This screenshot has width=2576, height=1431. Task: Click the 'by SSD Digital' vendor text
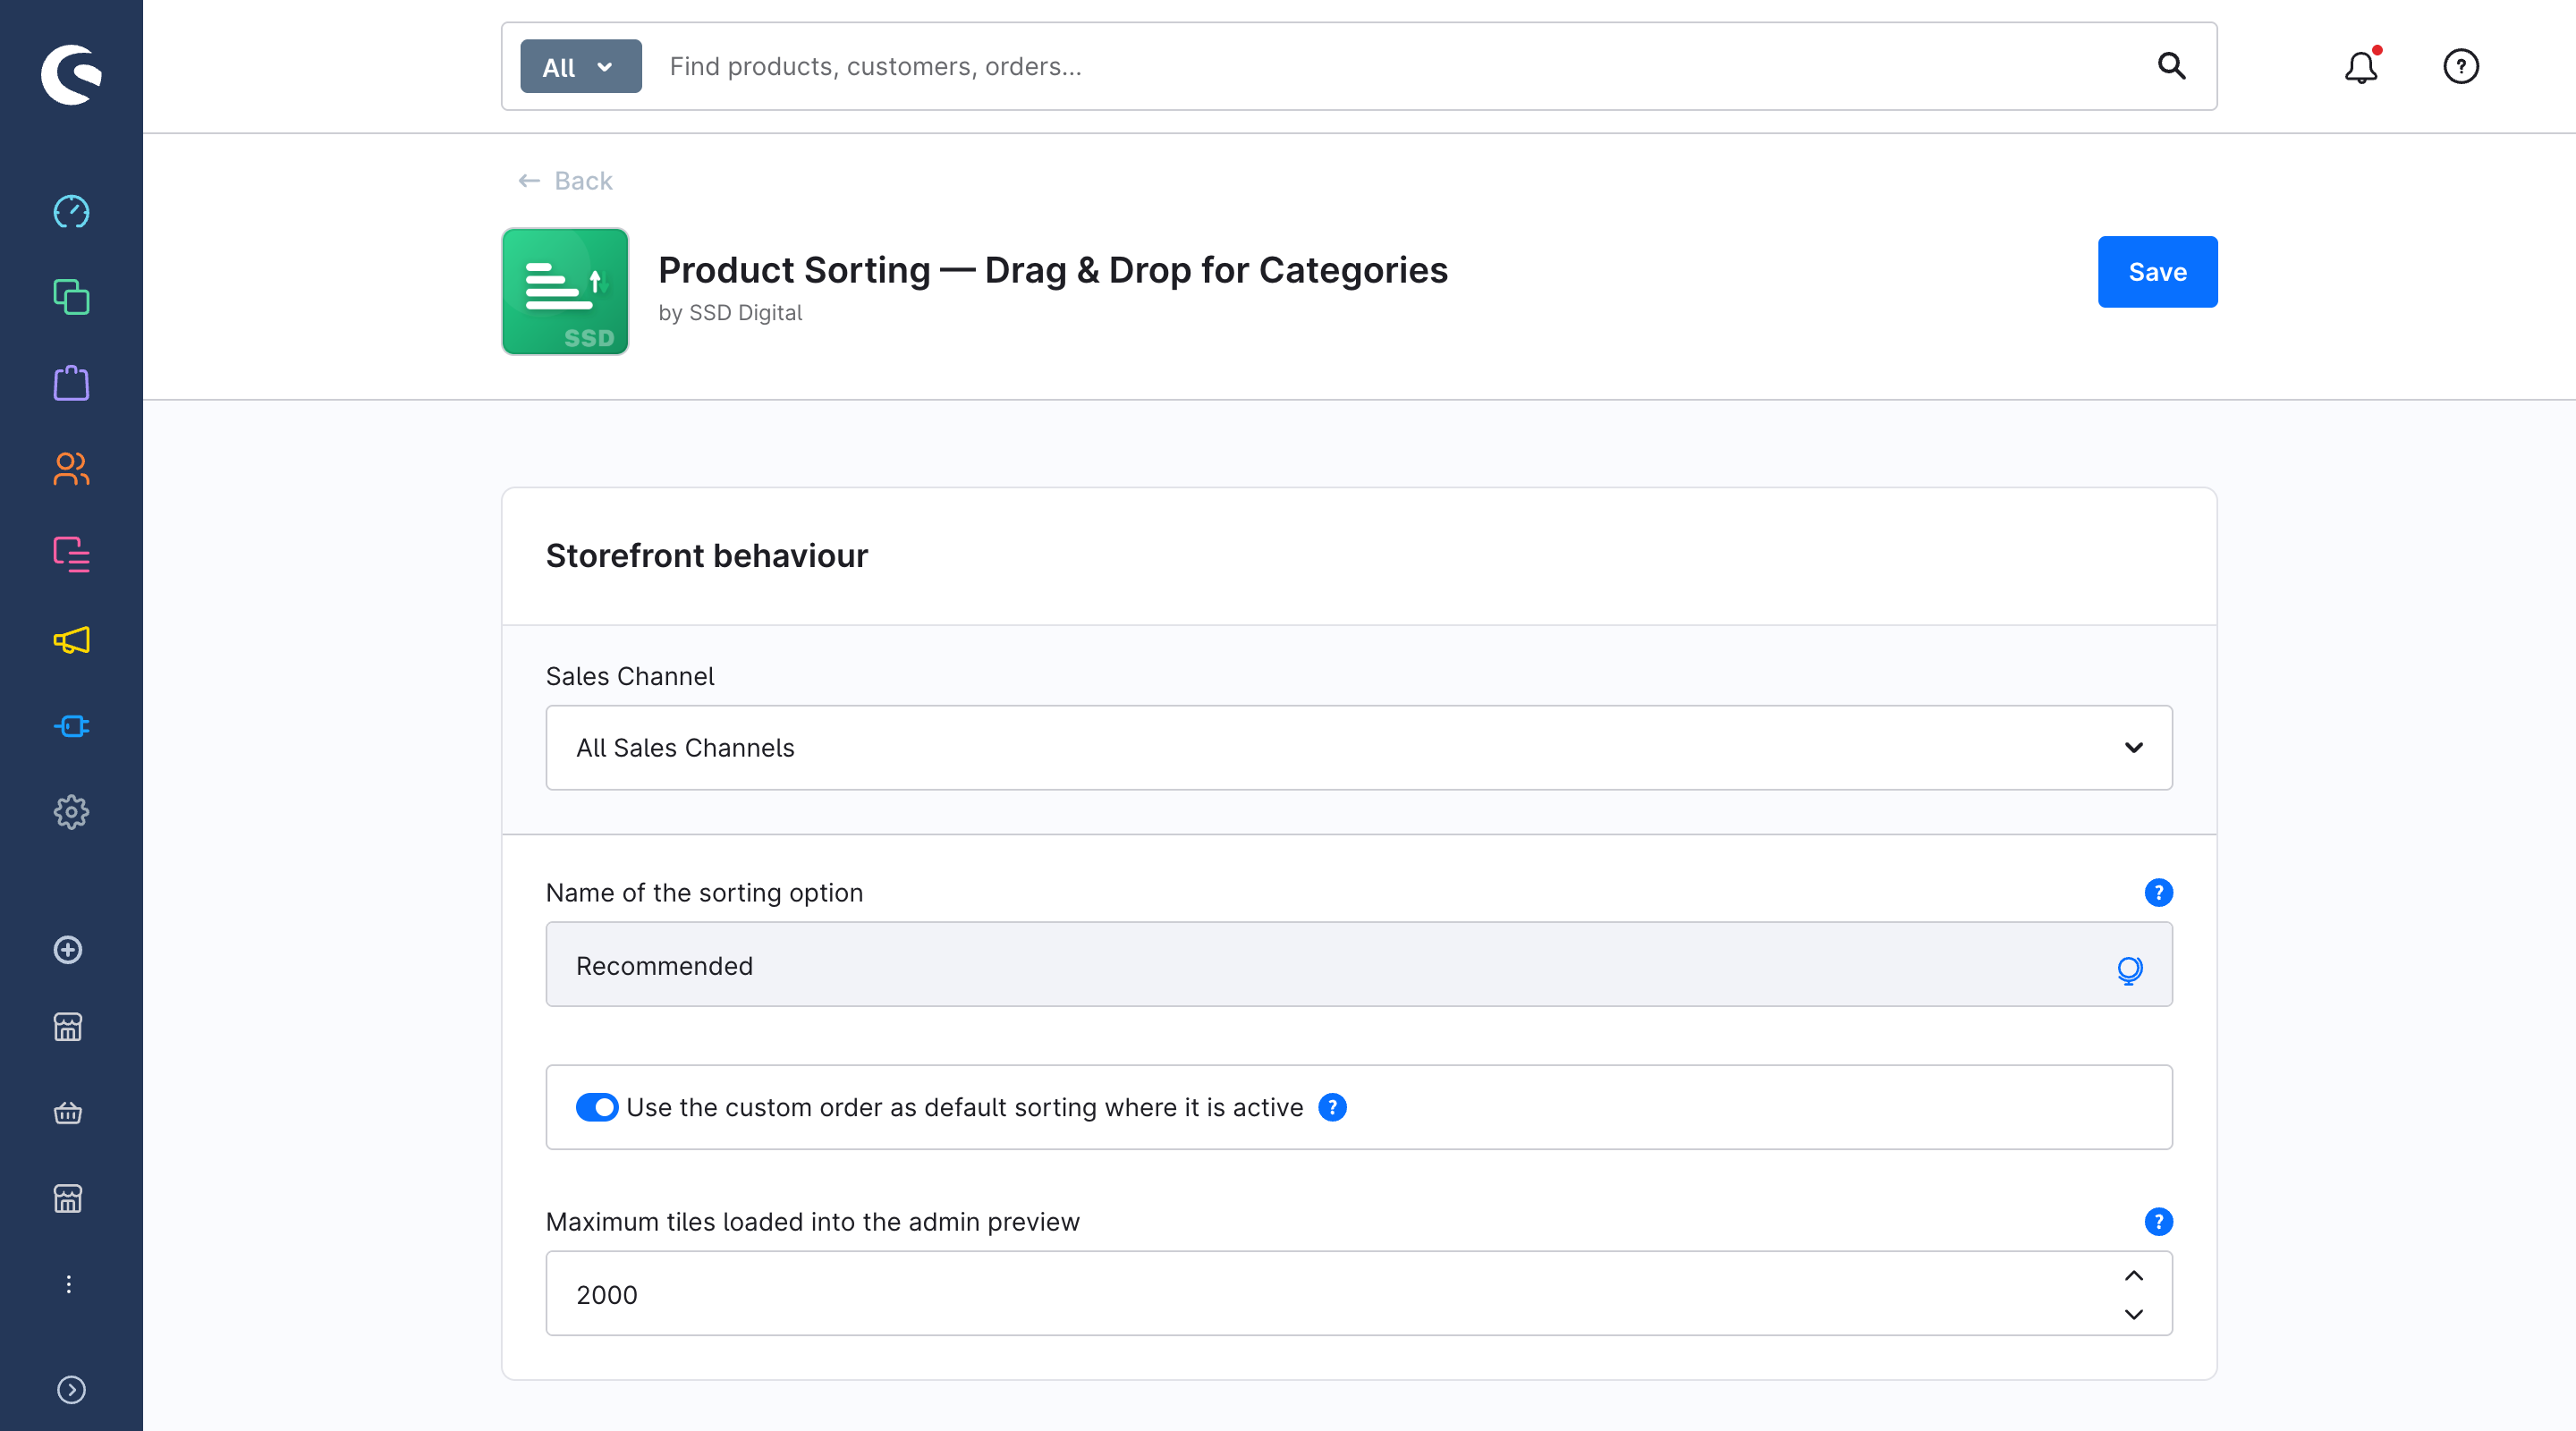click(x=730, y=313)
